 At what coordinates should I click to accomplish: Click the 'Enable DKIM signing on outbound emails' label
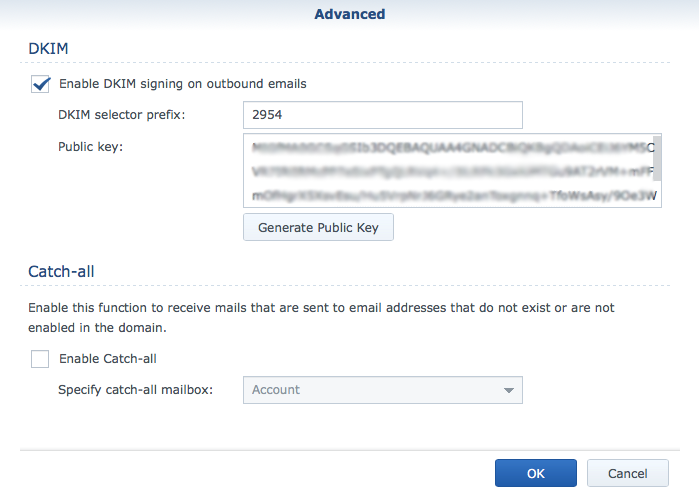[x=183, y=84]
